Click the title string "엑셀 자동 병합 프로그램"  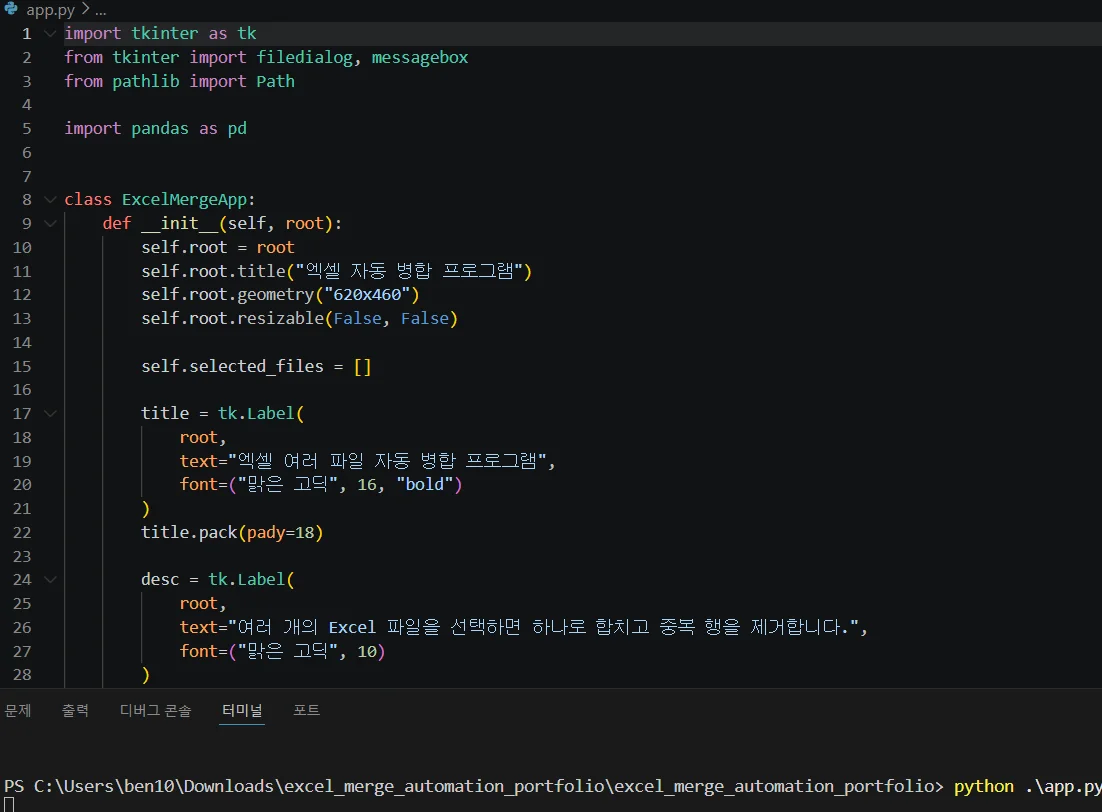pos(409,271)
